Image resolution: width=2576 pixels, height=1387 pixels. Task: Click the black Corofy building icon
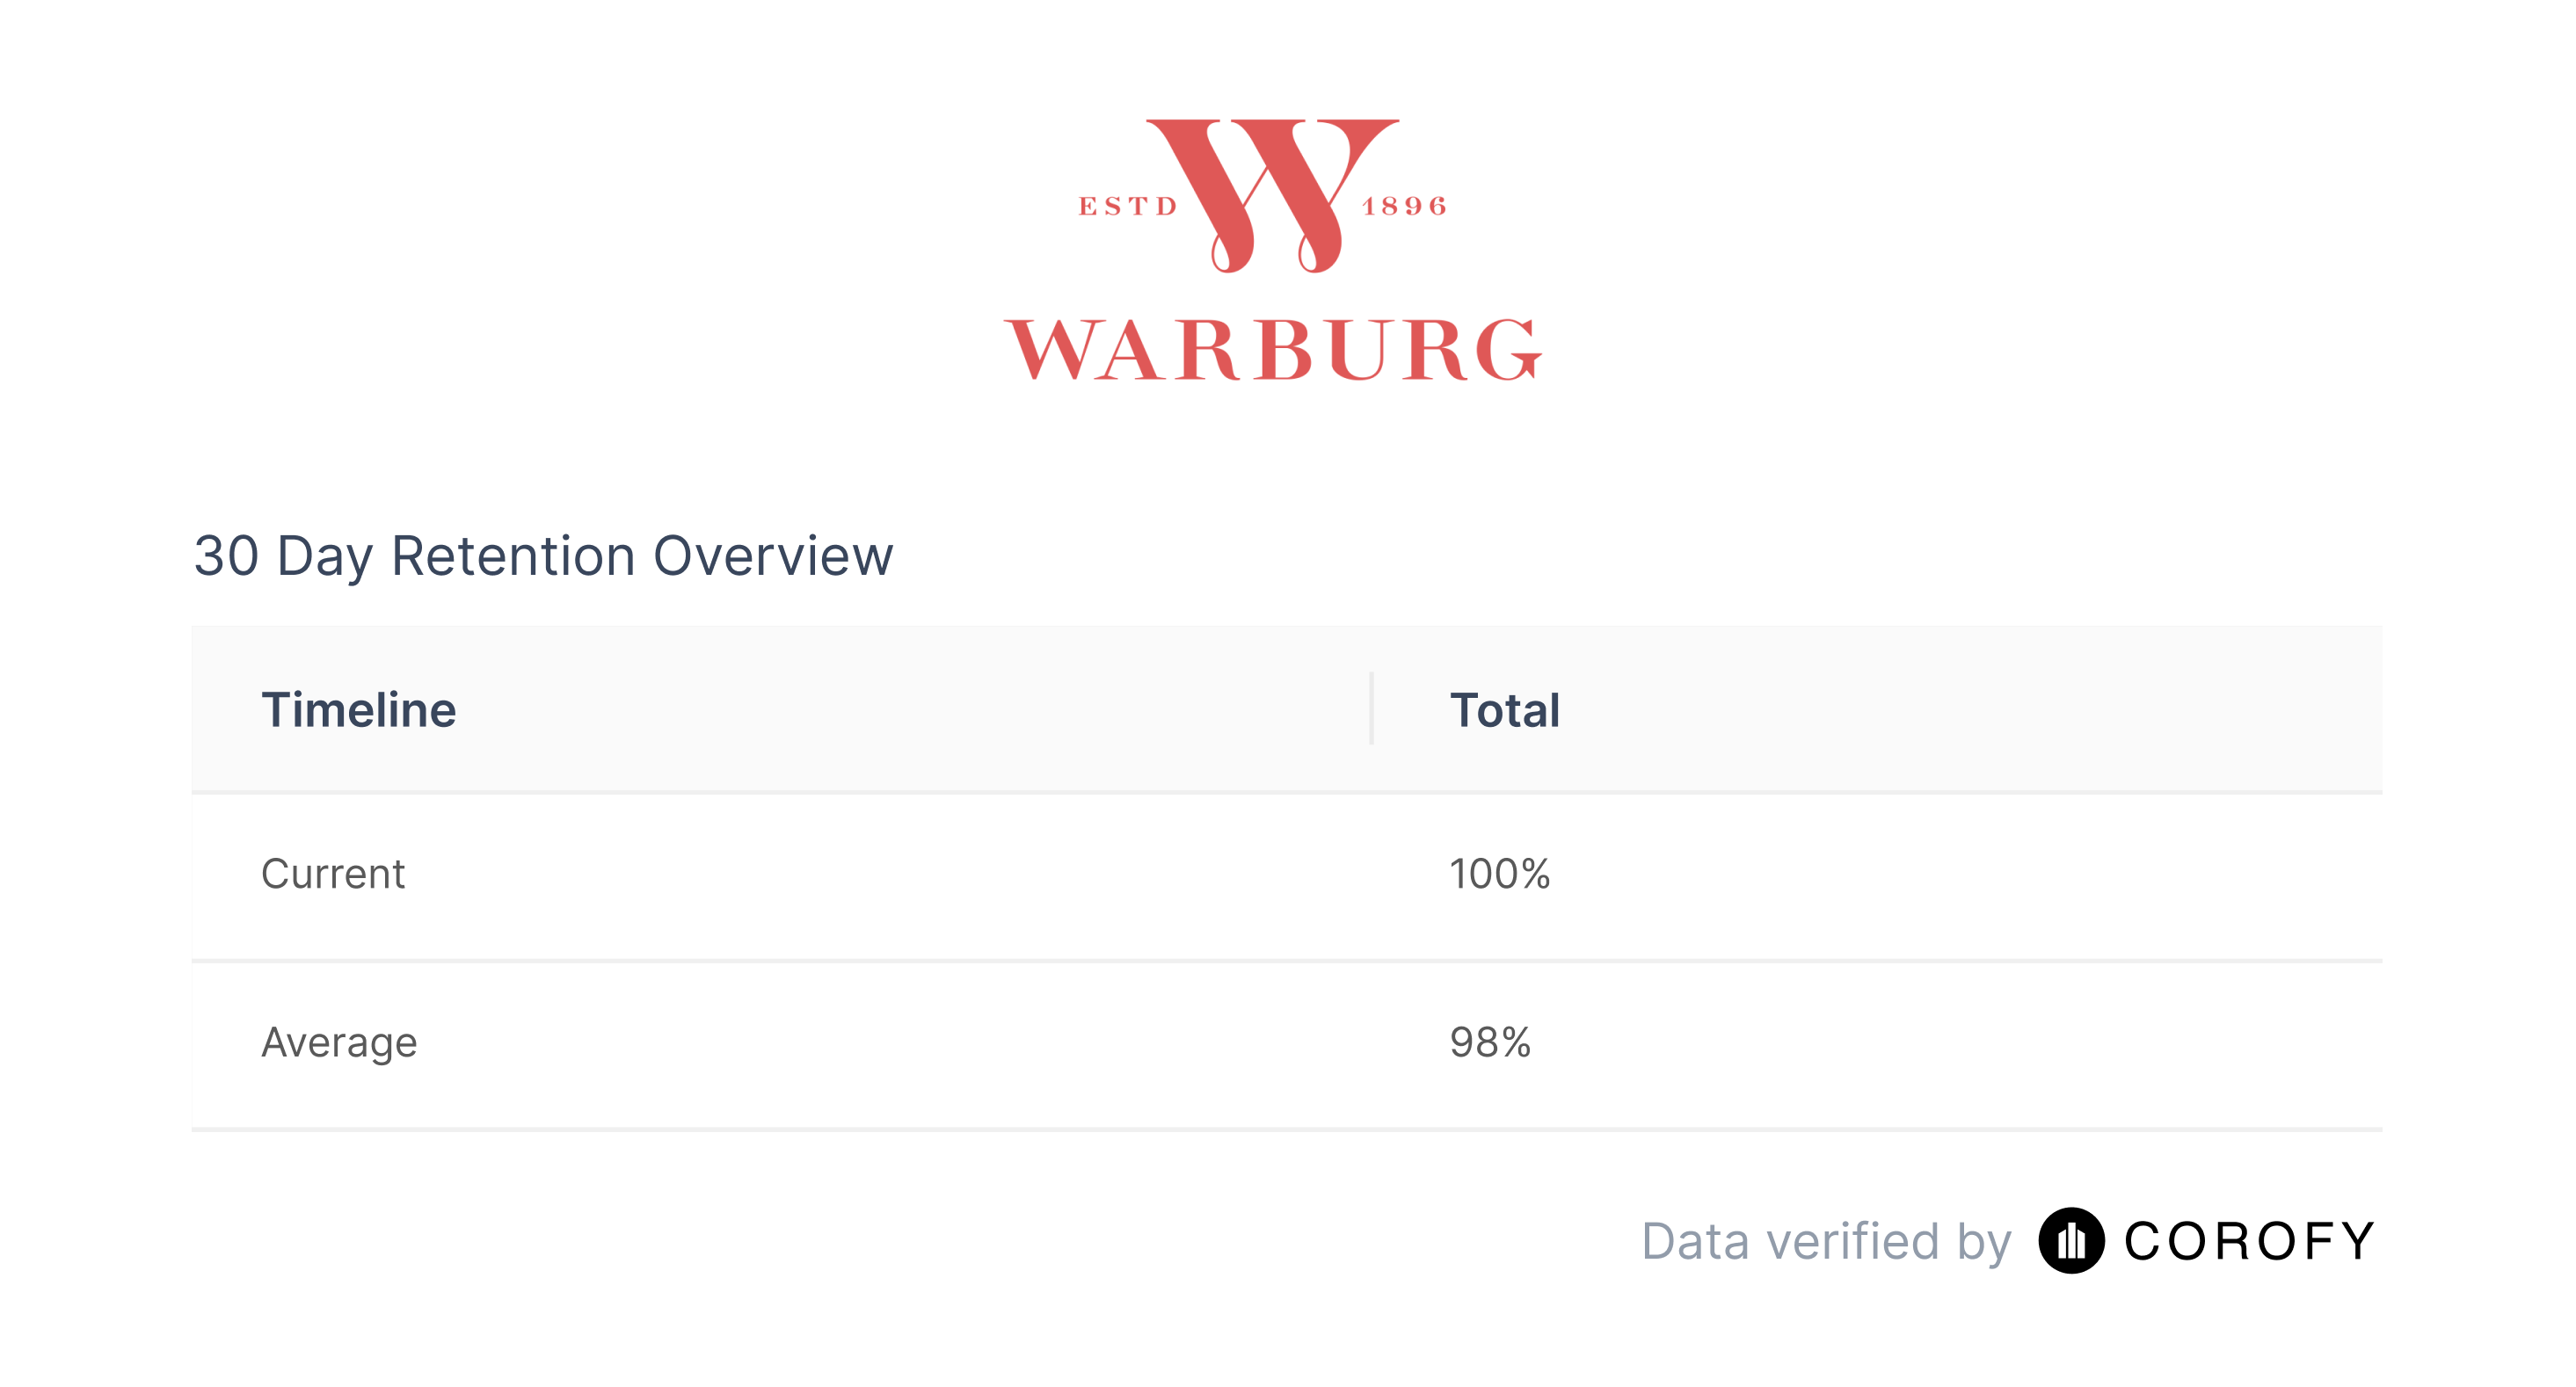point(2071,1240)
